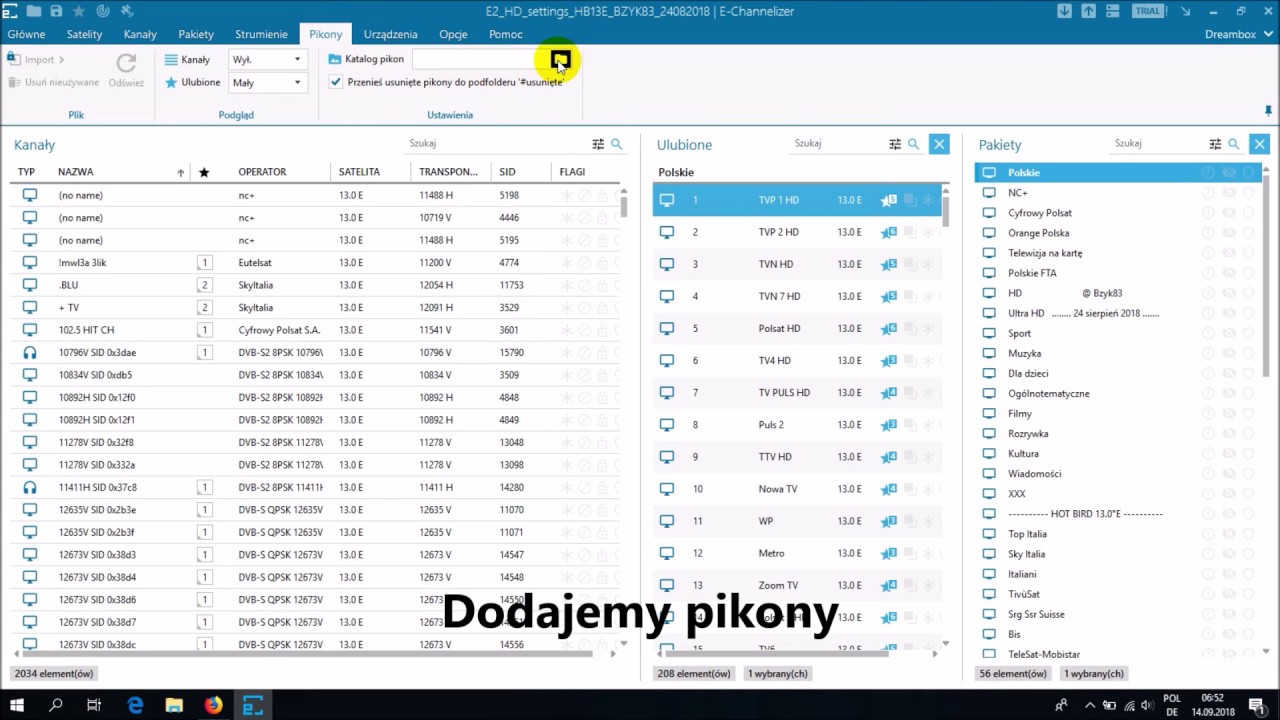Sort channels by SATELITA column

pos(359,172)
